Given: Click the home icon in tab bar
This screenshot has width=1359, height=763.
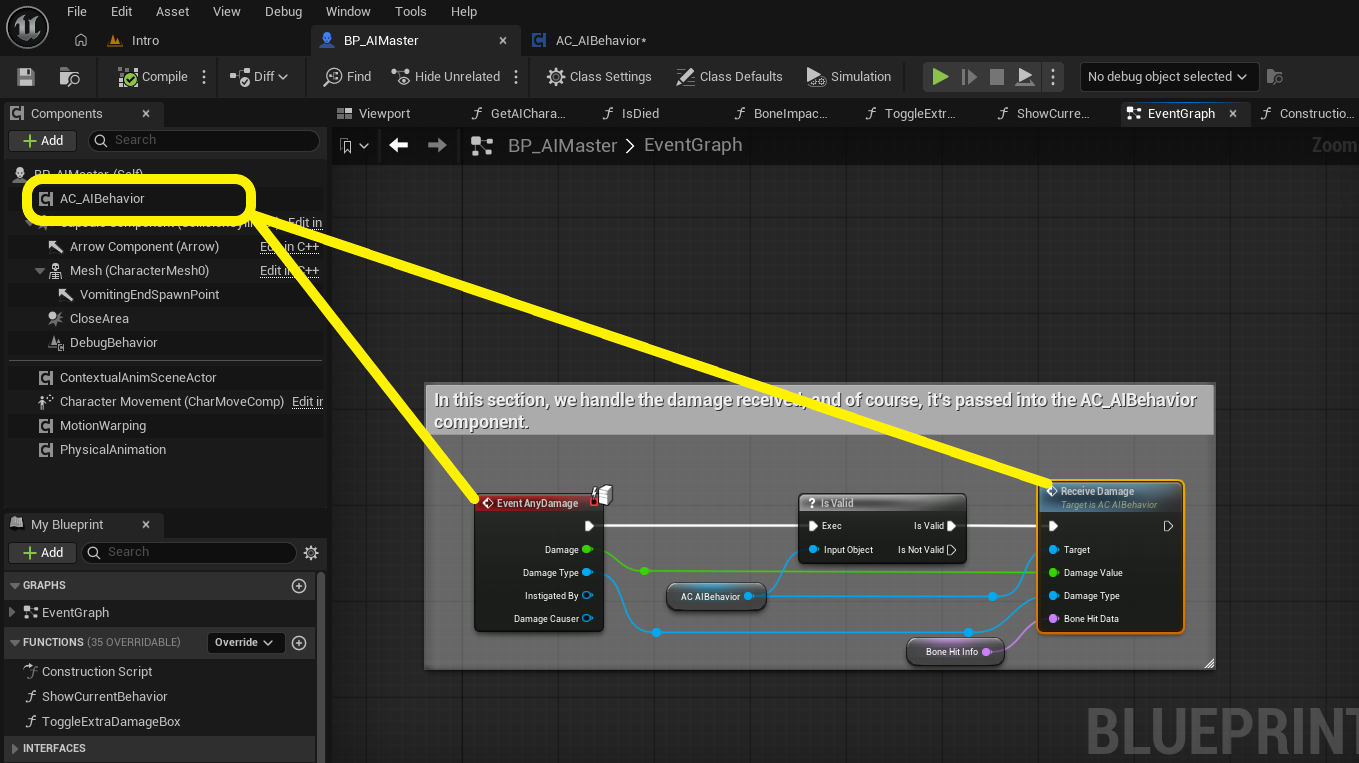Looking at the screenshot, I should click(81, 41).
